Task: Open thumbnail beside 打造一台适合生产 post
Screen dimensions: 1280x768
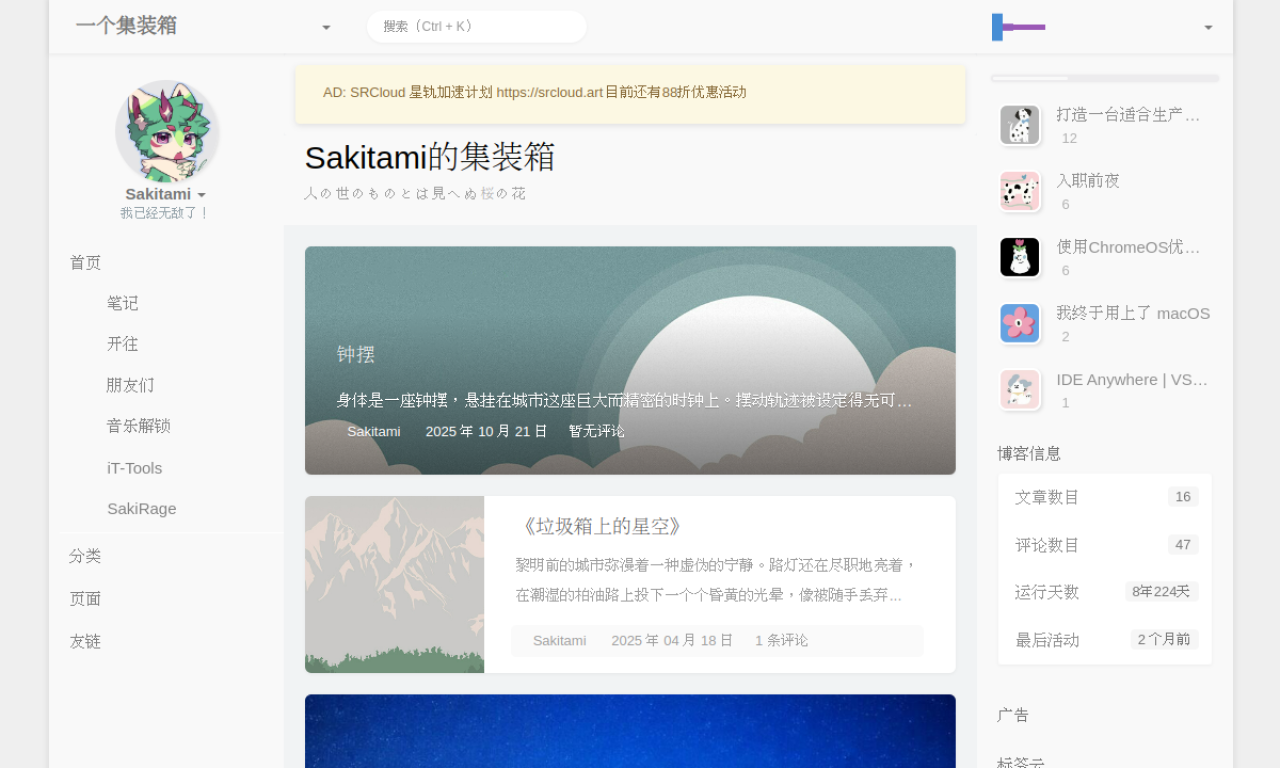Action: pyautogui.click(x=1020, y=125)
